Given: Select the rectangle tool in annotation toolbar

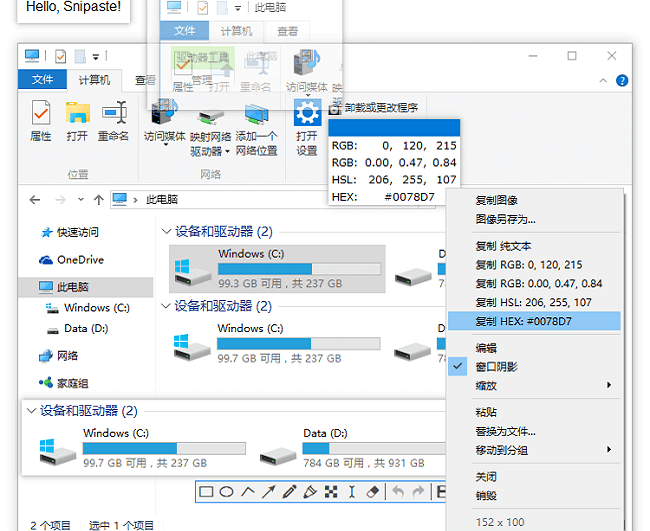Looking at the screenshot, I should tap(206, 492).
